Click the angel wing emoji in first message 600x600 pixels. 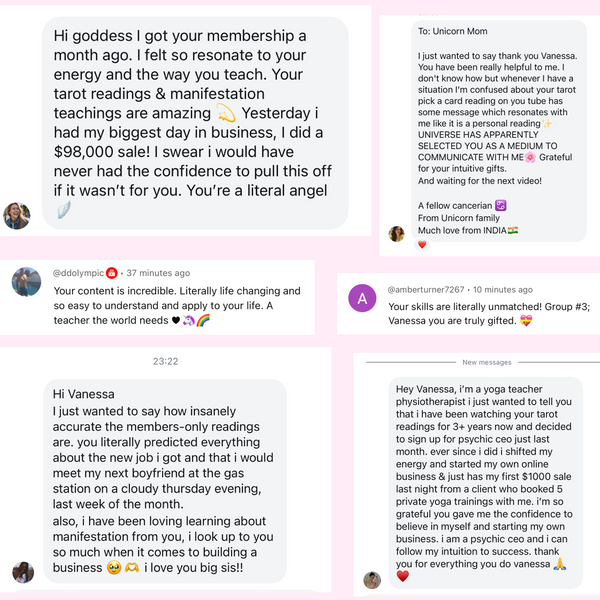(x=64, y=210)
